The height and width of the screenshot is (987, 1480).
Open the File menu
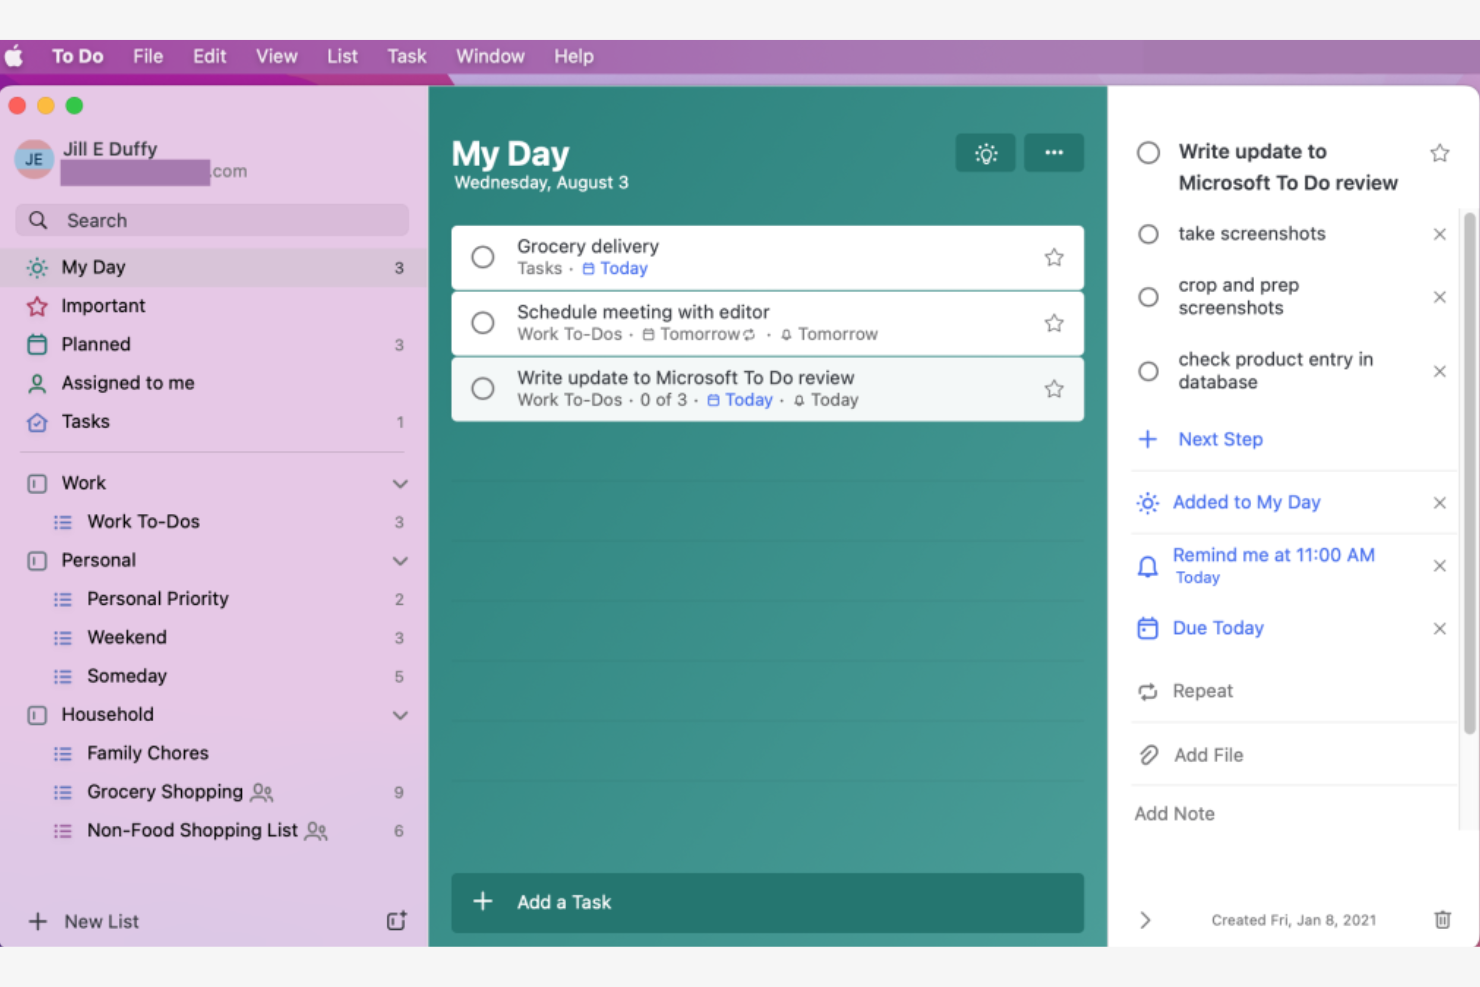148,57
